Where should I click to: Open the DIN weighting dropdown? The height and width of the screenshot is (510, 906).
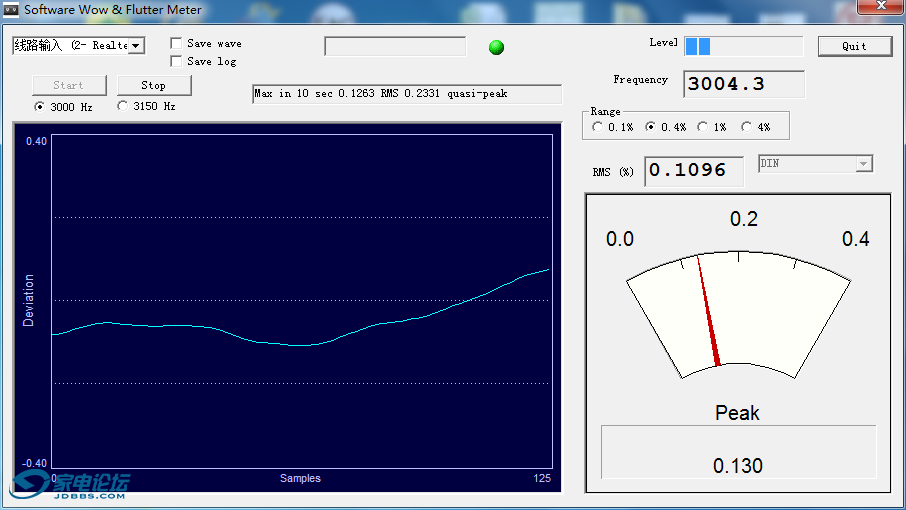tap(863, 164)
